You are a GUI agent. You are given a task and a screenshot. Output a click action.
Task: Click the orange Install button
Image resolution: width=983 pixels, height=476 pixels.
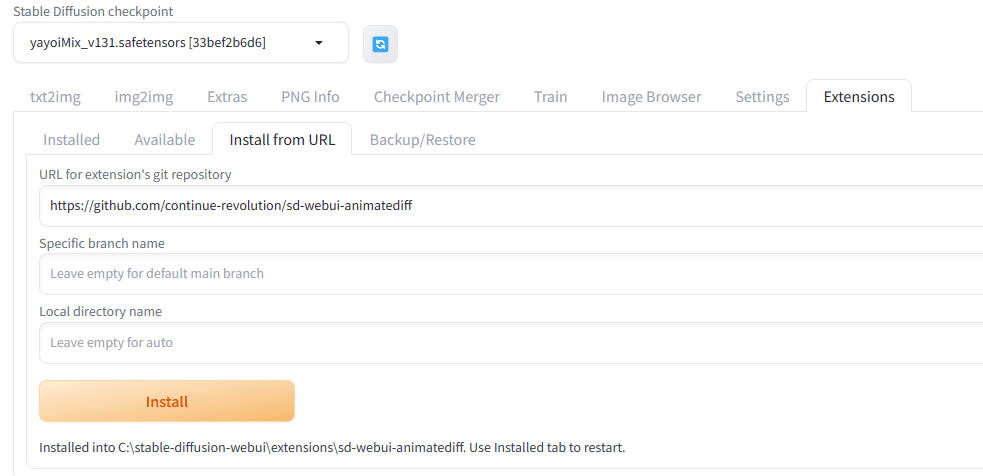(167, 401)
